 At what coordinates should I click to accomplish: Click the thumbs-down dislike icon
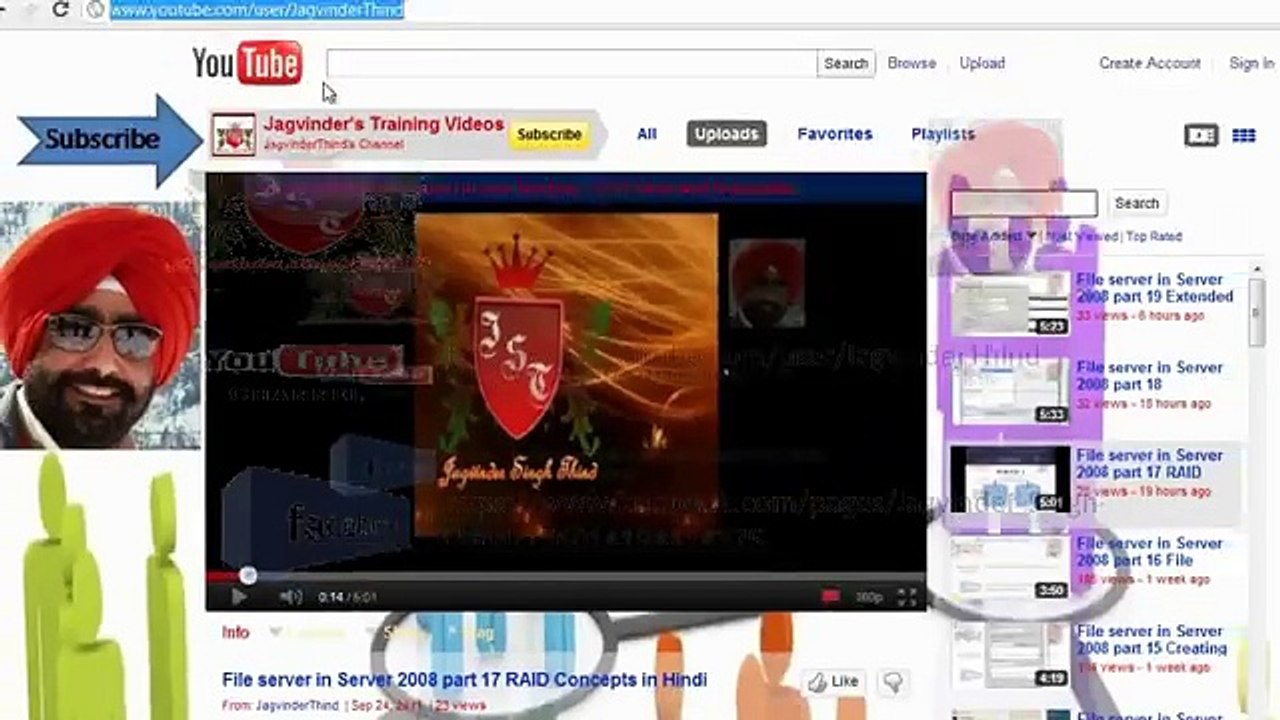[x=892, y=682]
